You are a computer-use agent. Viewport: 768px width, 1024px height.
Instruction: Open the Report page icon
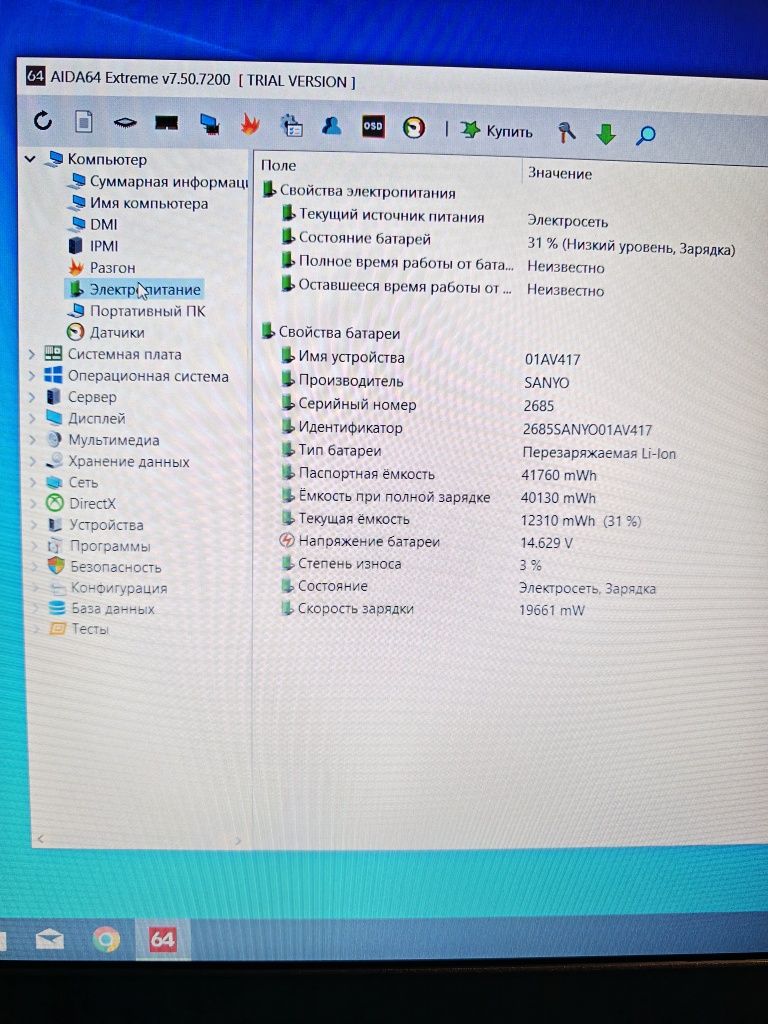click(x=84, y=121)
